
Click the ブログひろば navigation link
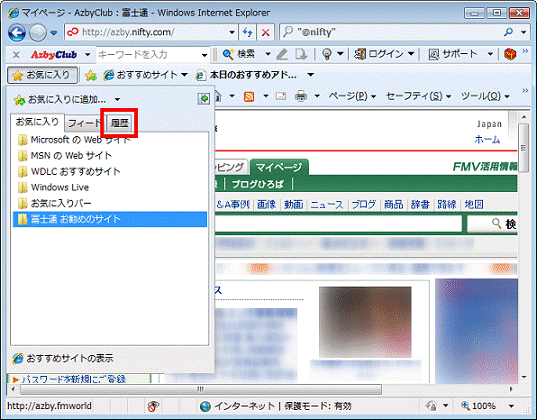[258, 184]
